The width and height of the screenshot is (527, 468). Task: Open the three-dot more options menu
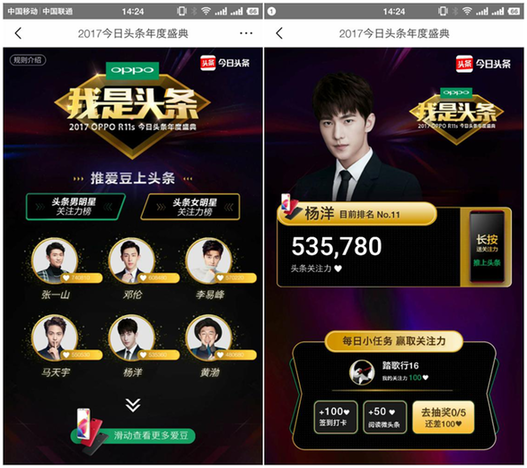pos(246,33)
